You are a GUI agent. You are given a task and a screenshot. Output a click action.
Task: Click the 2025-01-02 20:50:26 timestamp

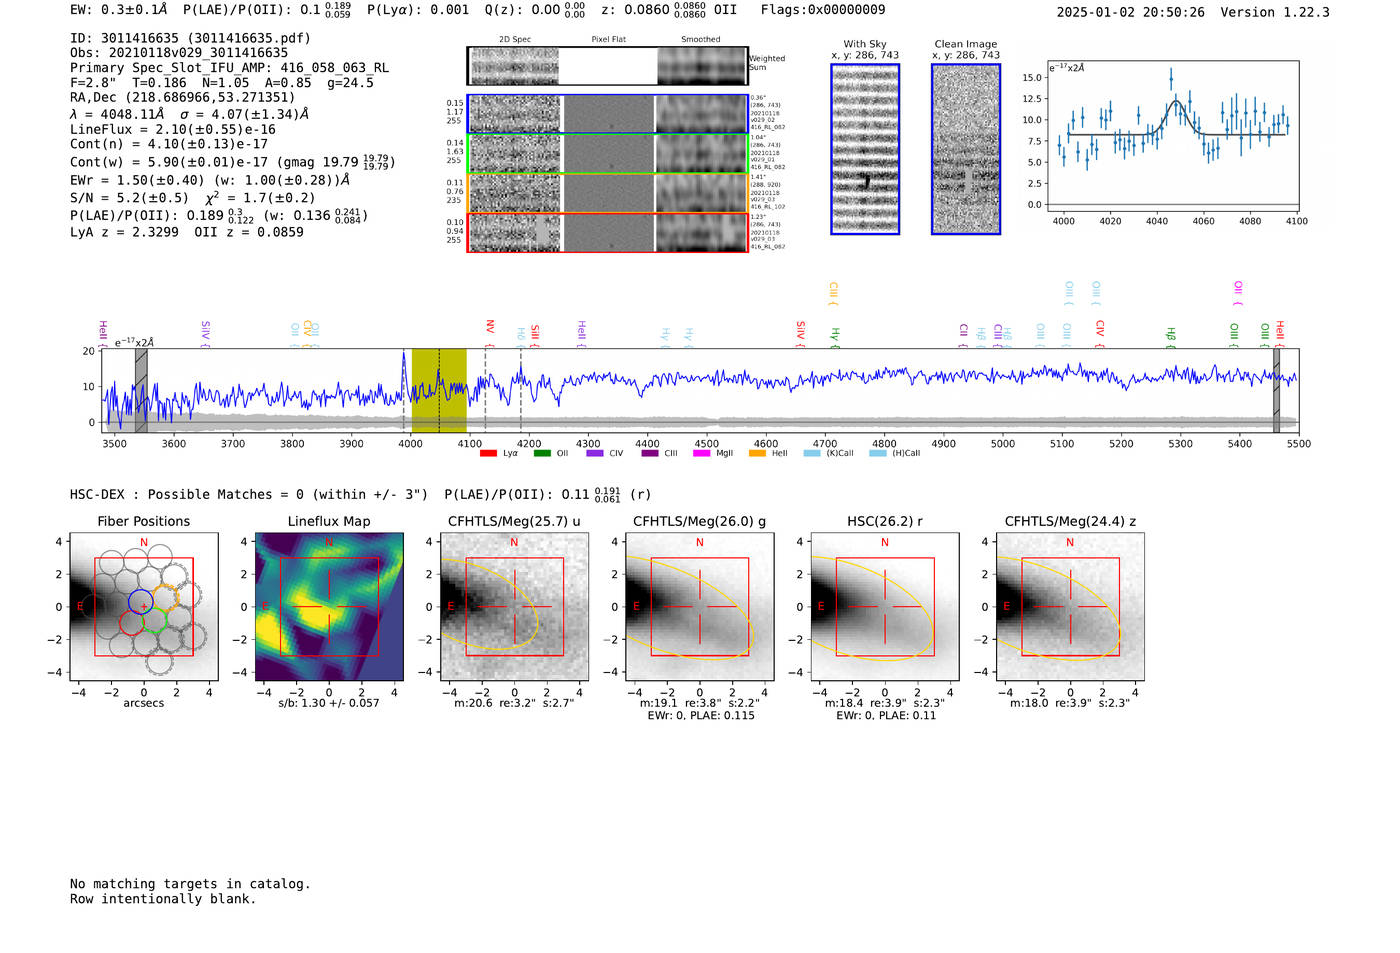coord(1131,12)
